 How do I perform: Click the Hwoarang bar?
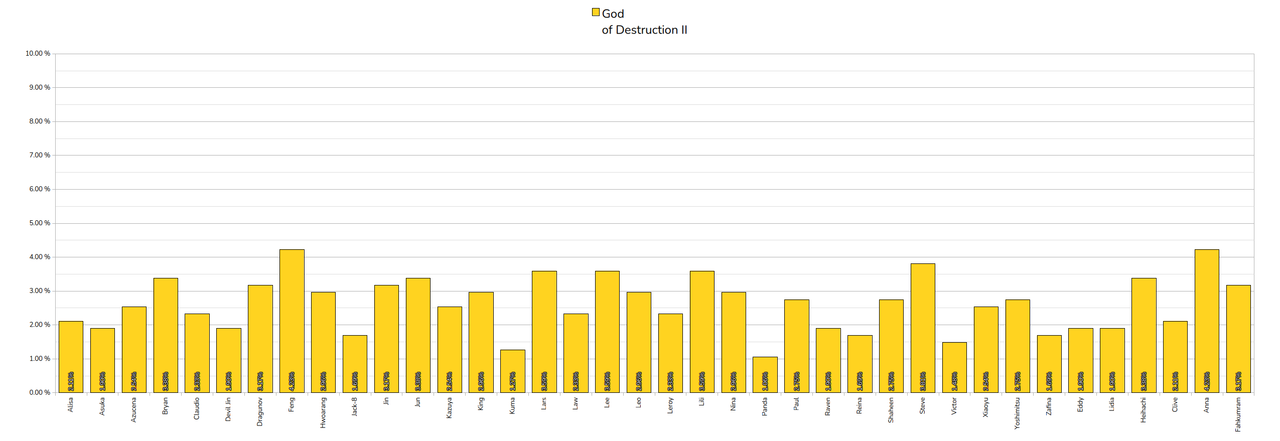pos(323,342)
